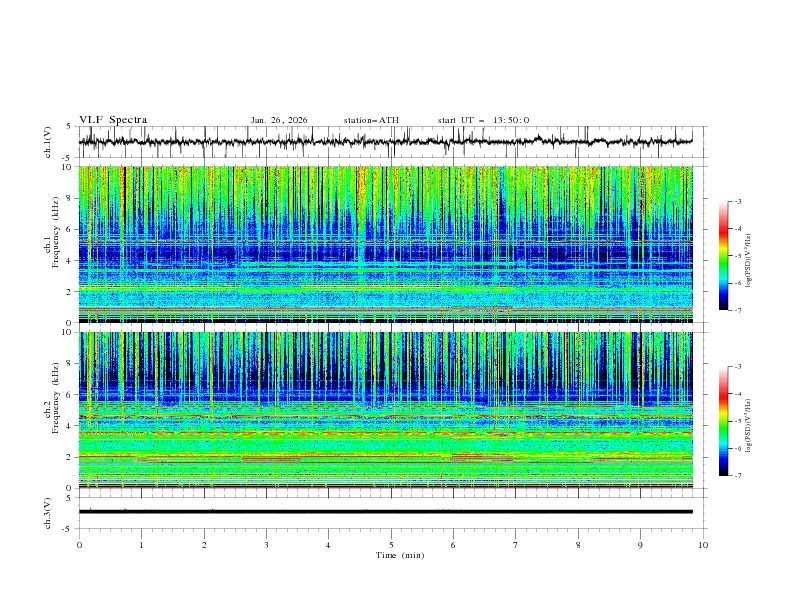792x612 pixels.
Task: Click the "5" minute tick on Time axis
Action: pyautogui.click(x=391, y=545)
